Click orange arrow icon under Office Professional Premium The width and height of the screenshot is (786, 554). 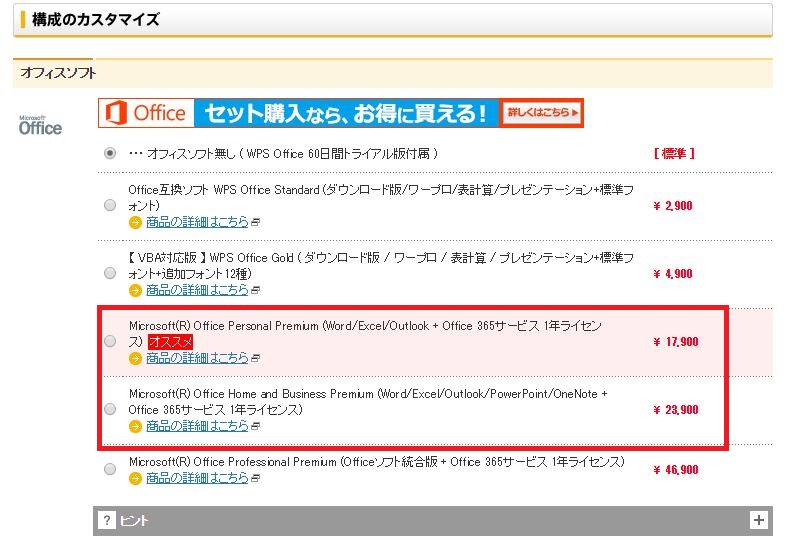(135, 479)
